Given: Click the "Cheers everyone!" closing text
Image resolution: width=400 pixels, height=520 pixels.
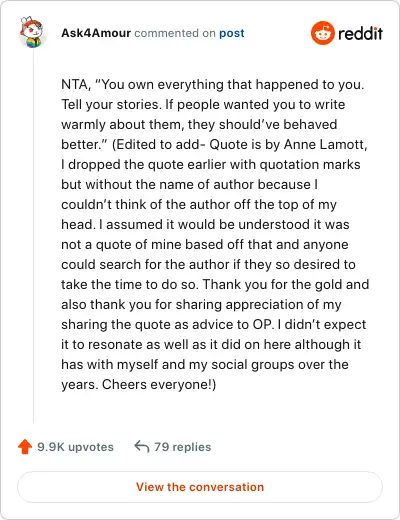Looking at the screenshot, I should (x=157, y=385).
